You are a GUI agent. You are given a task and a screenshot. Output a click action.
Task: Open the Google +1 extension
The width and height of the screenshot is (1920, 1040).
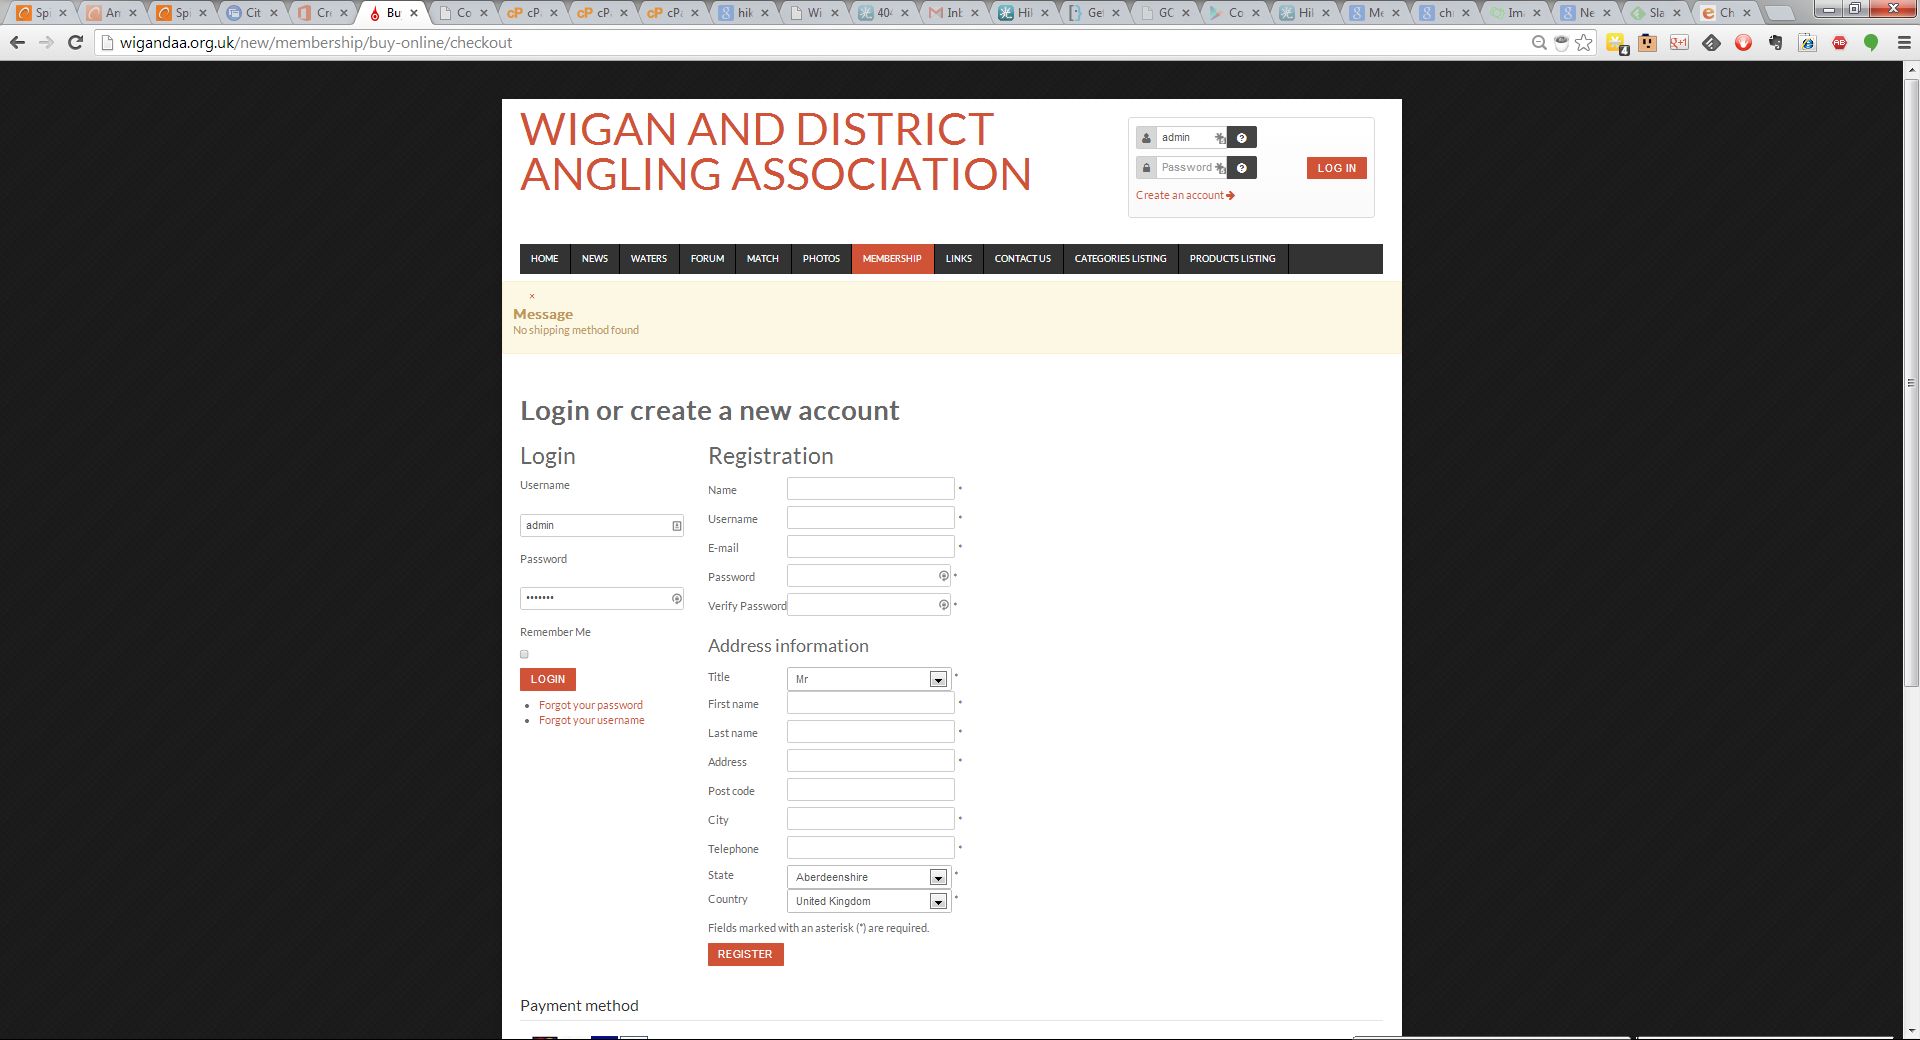[x=1679, y=43]
